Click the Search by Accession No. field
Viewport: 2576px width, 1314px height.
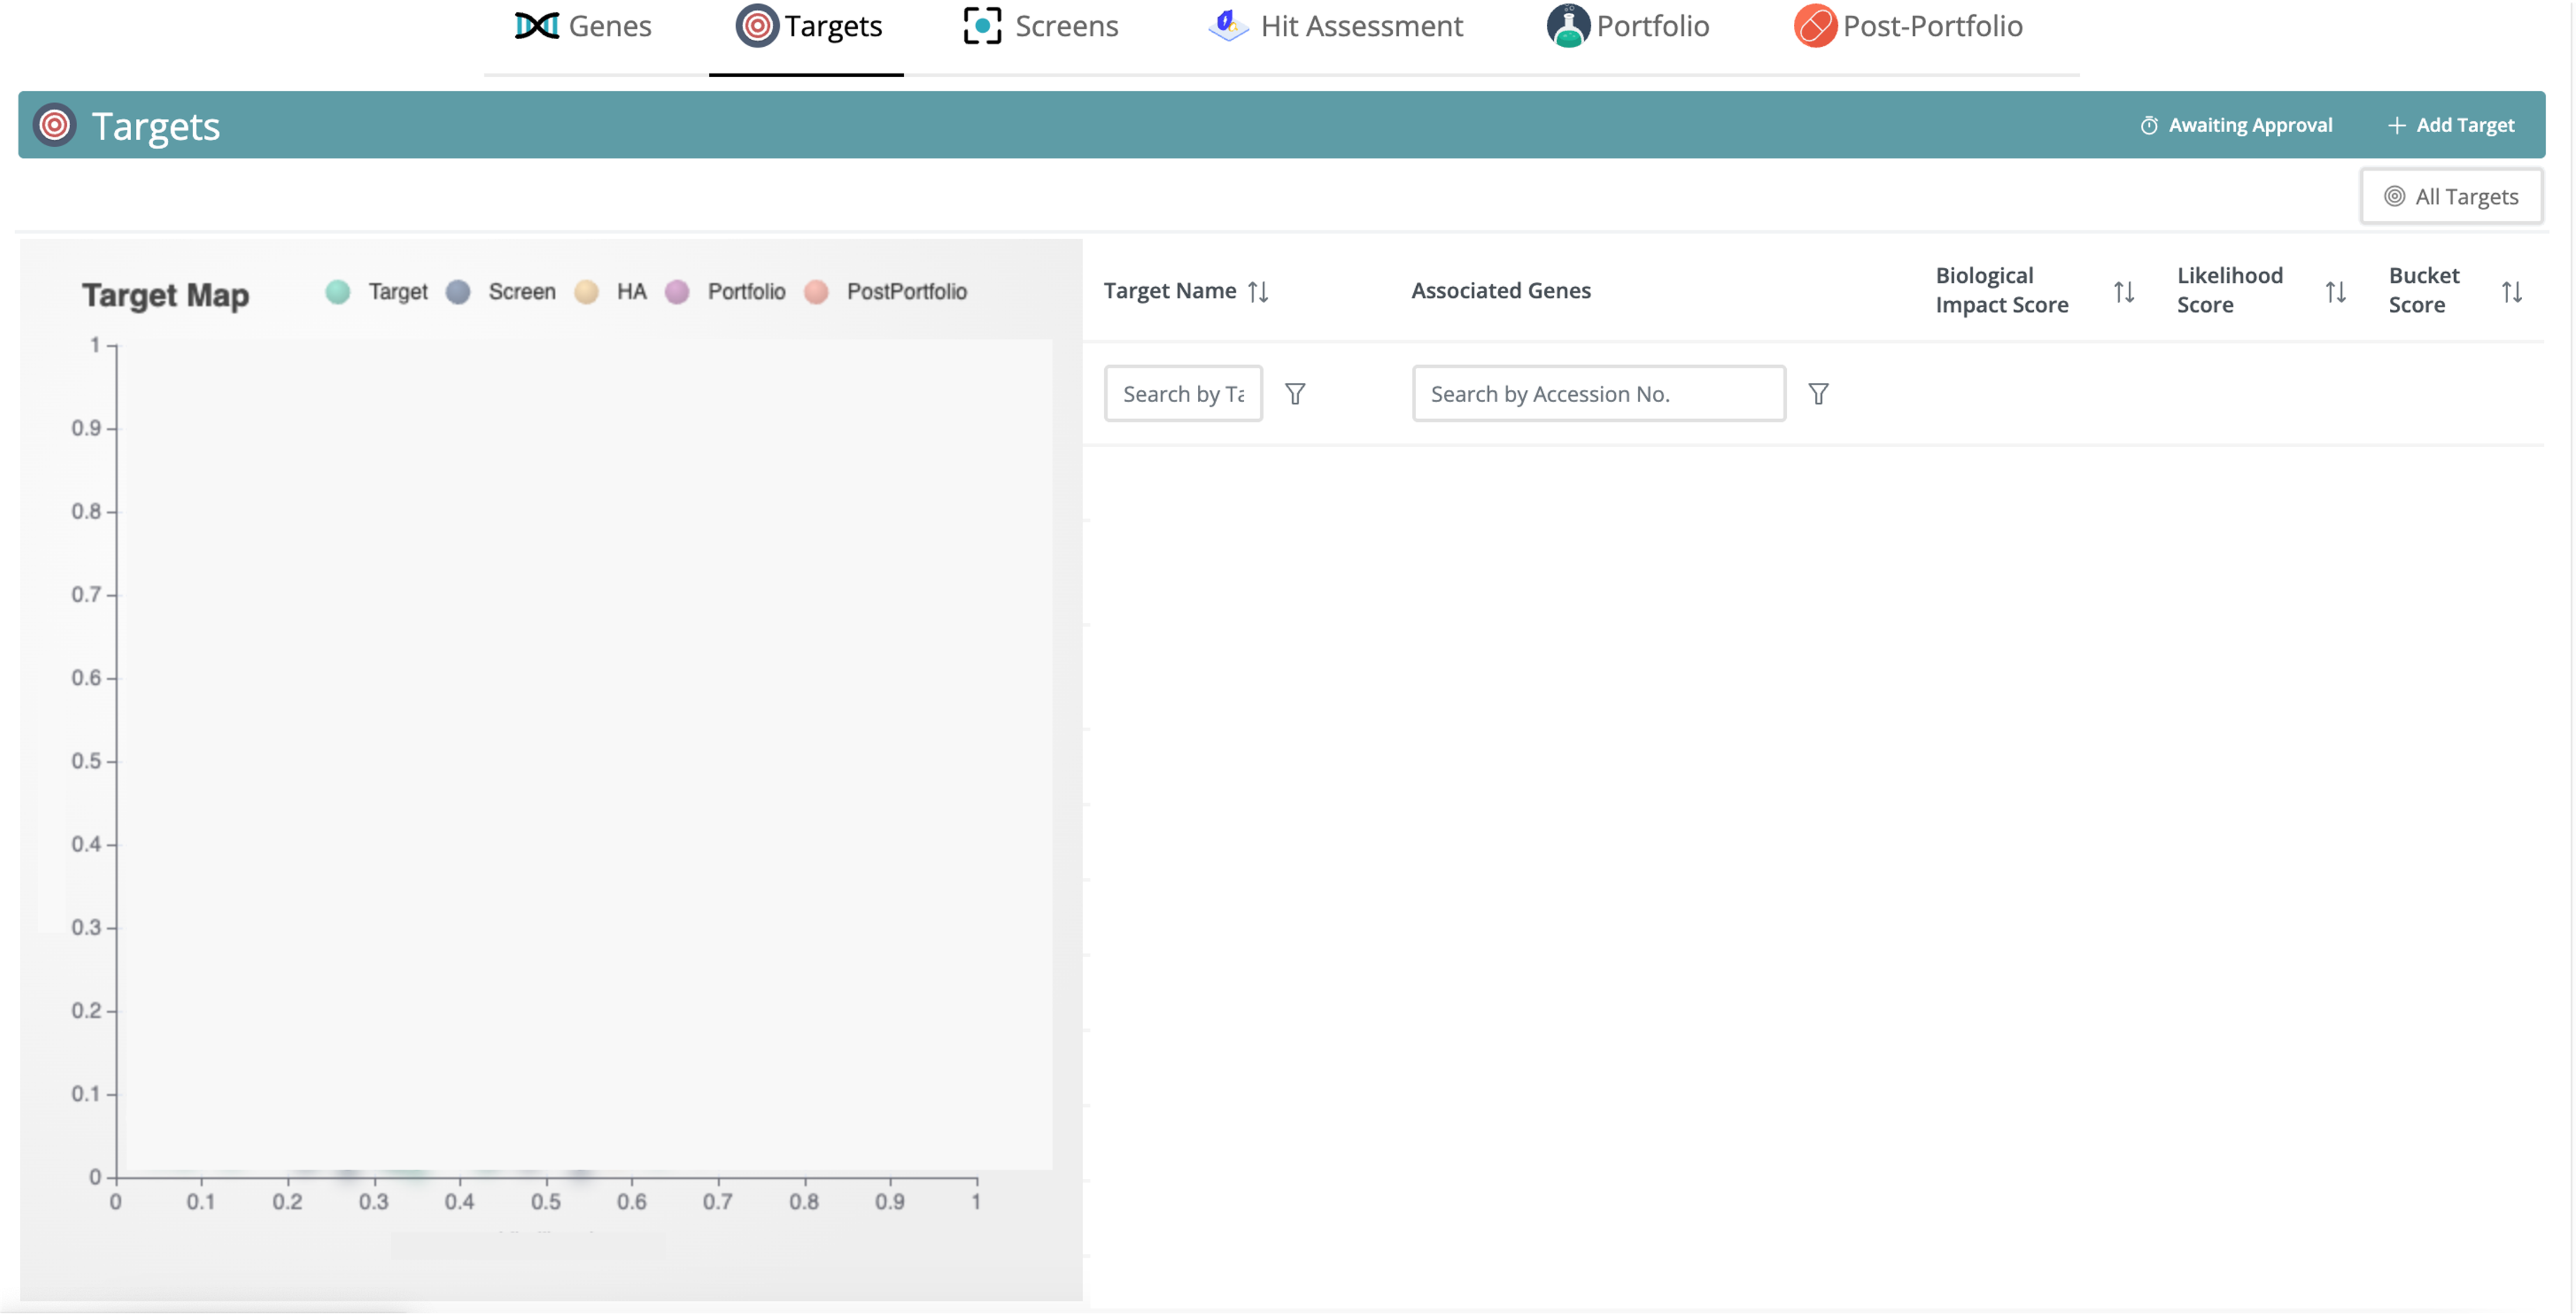(1598, 393)
